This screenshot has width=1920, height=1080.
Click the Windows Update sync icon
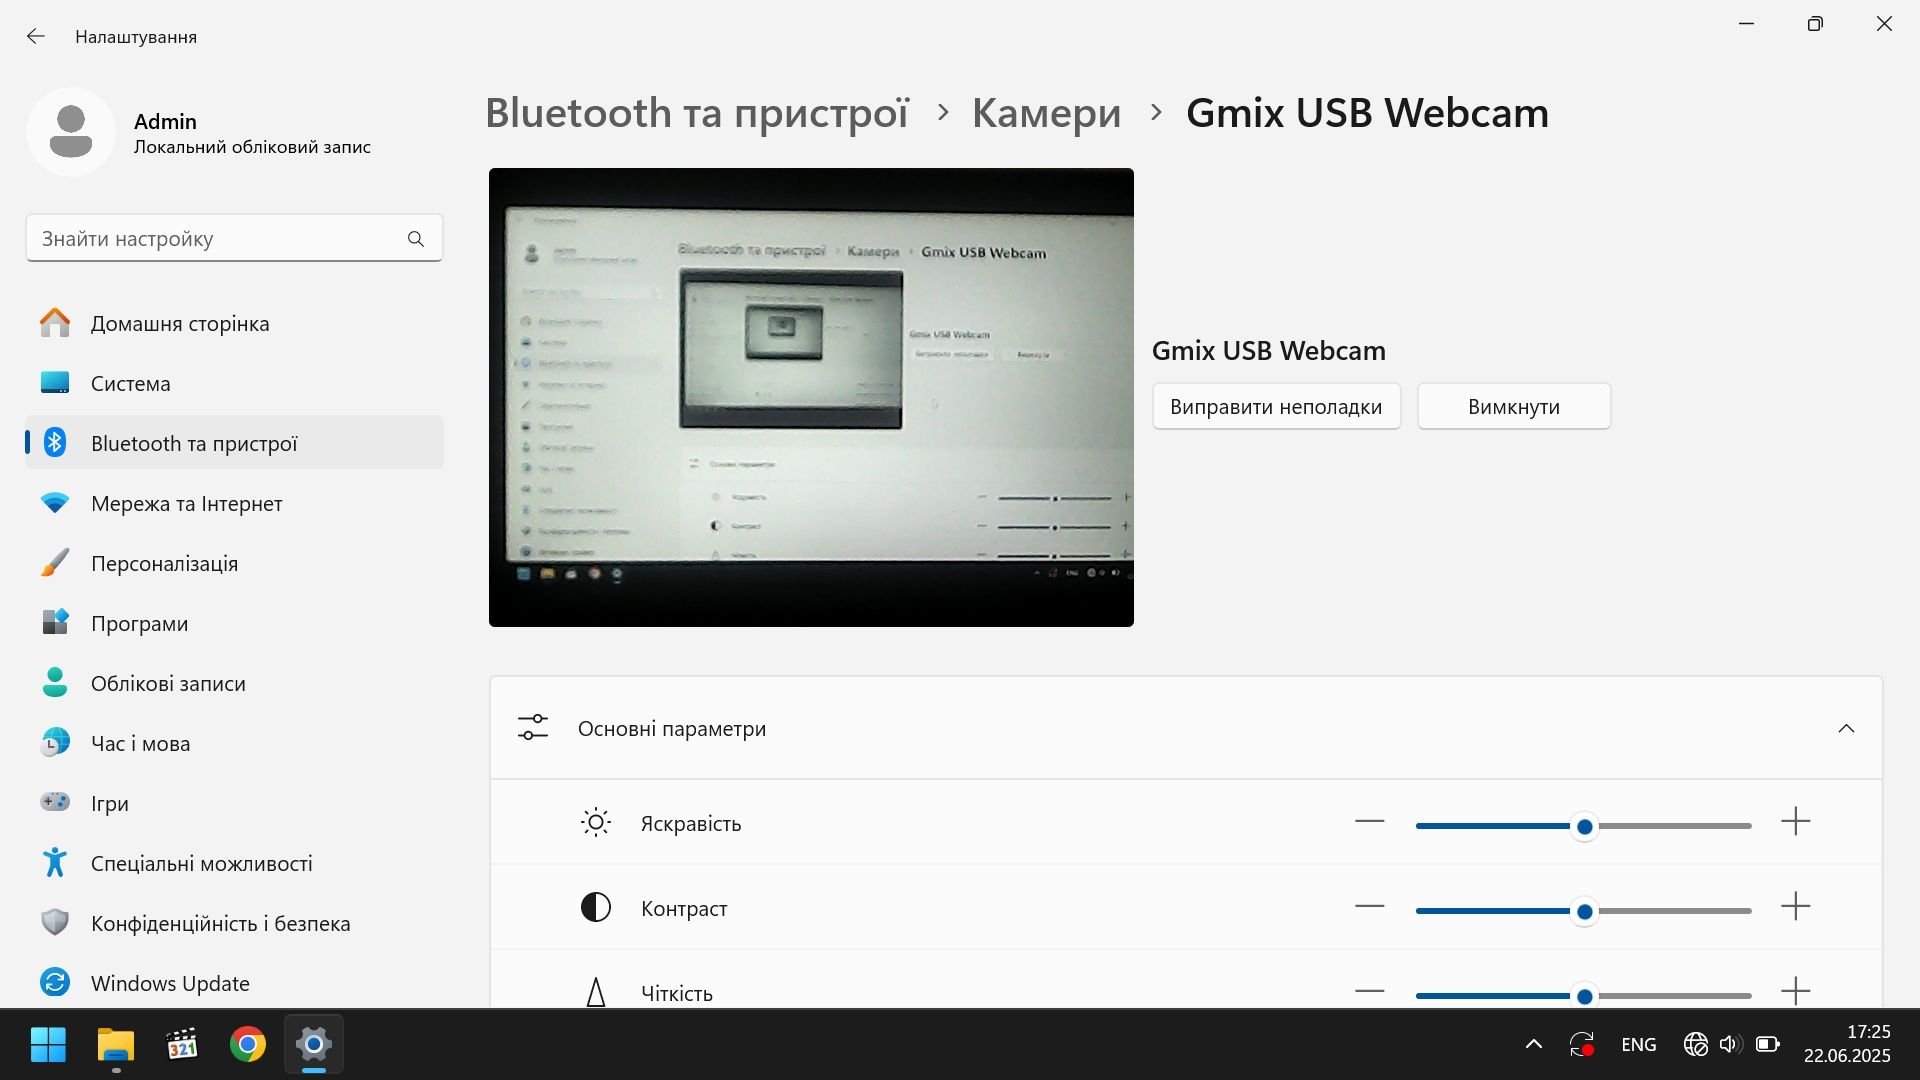pos(55,982)
